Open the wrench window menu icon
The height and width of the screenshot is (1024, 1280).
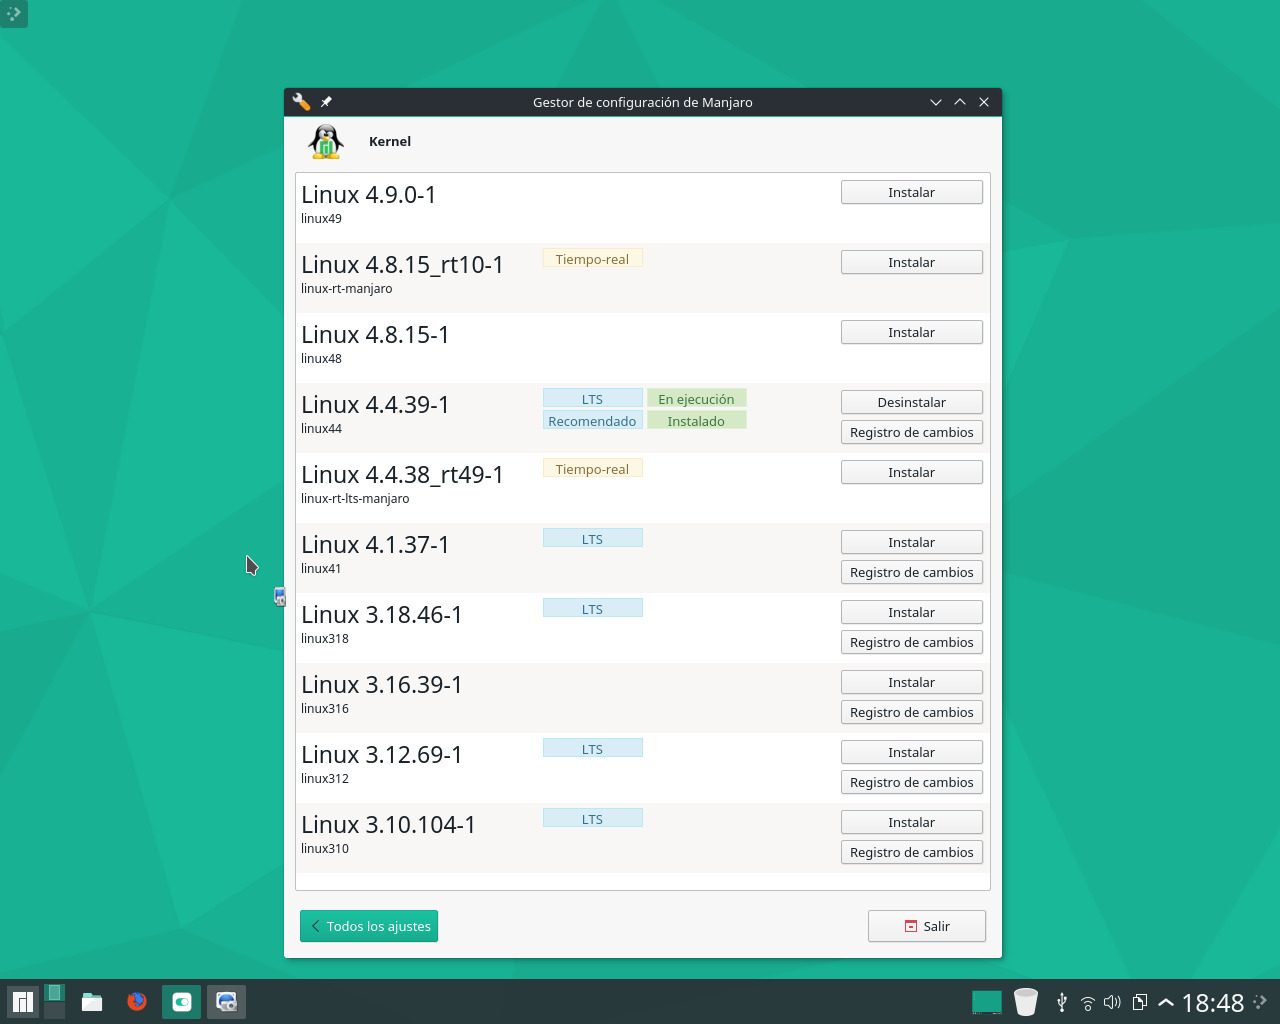[301, 102]
